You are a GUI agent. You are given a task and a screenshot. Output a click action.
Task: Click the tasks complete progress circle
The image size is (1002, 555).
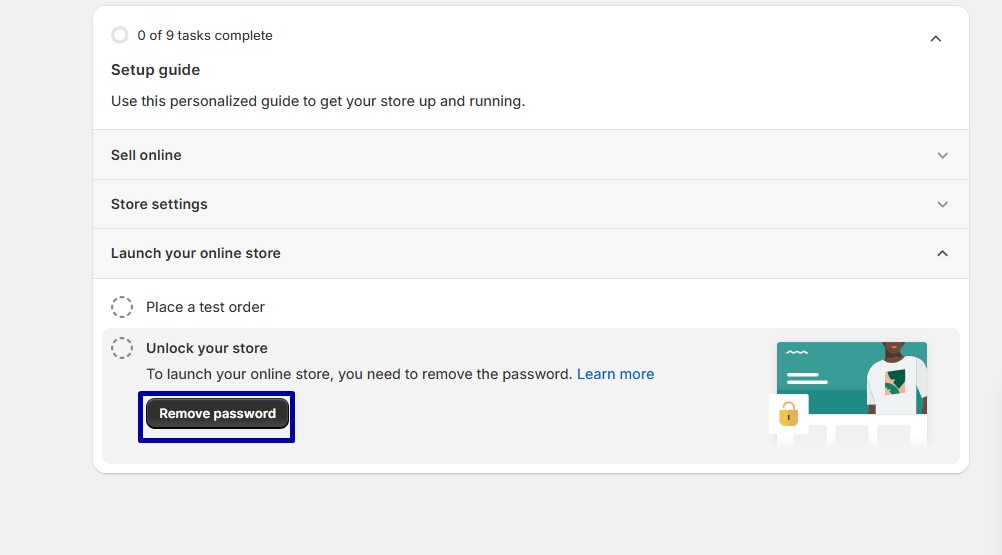[119, 35]
